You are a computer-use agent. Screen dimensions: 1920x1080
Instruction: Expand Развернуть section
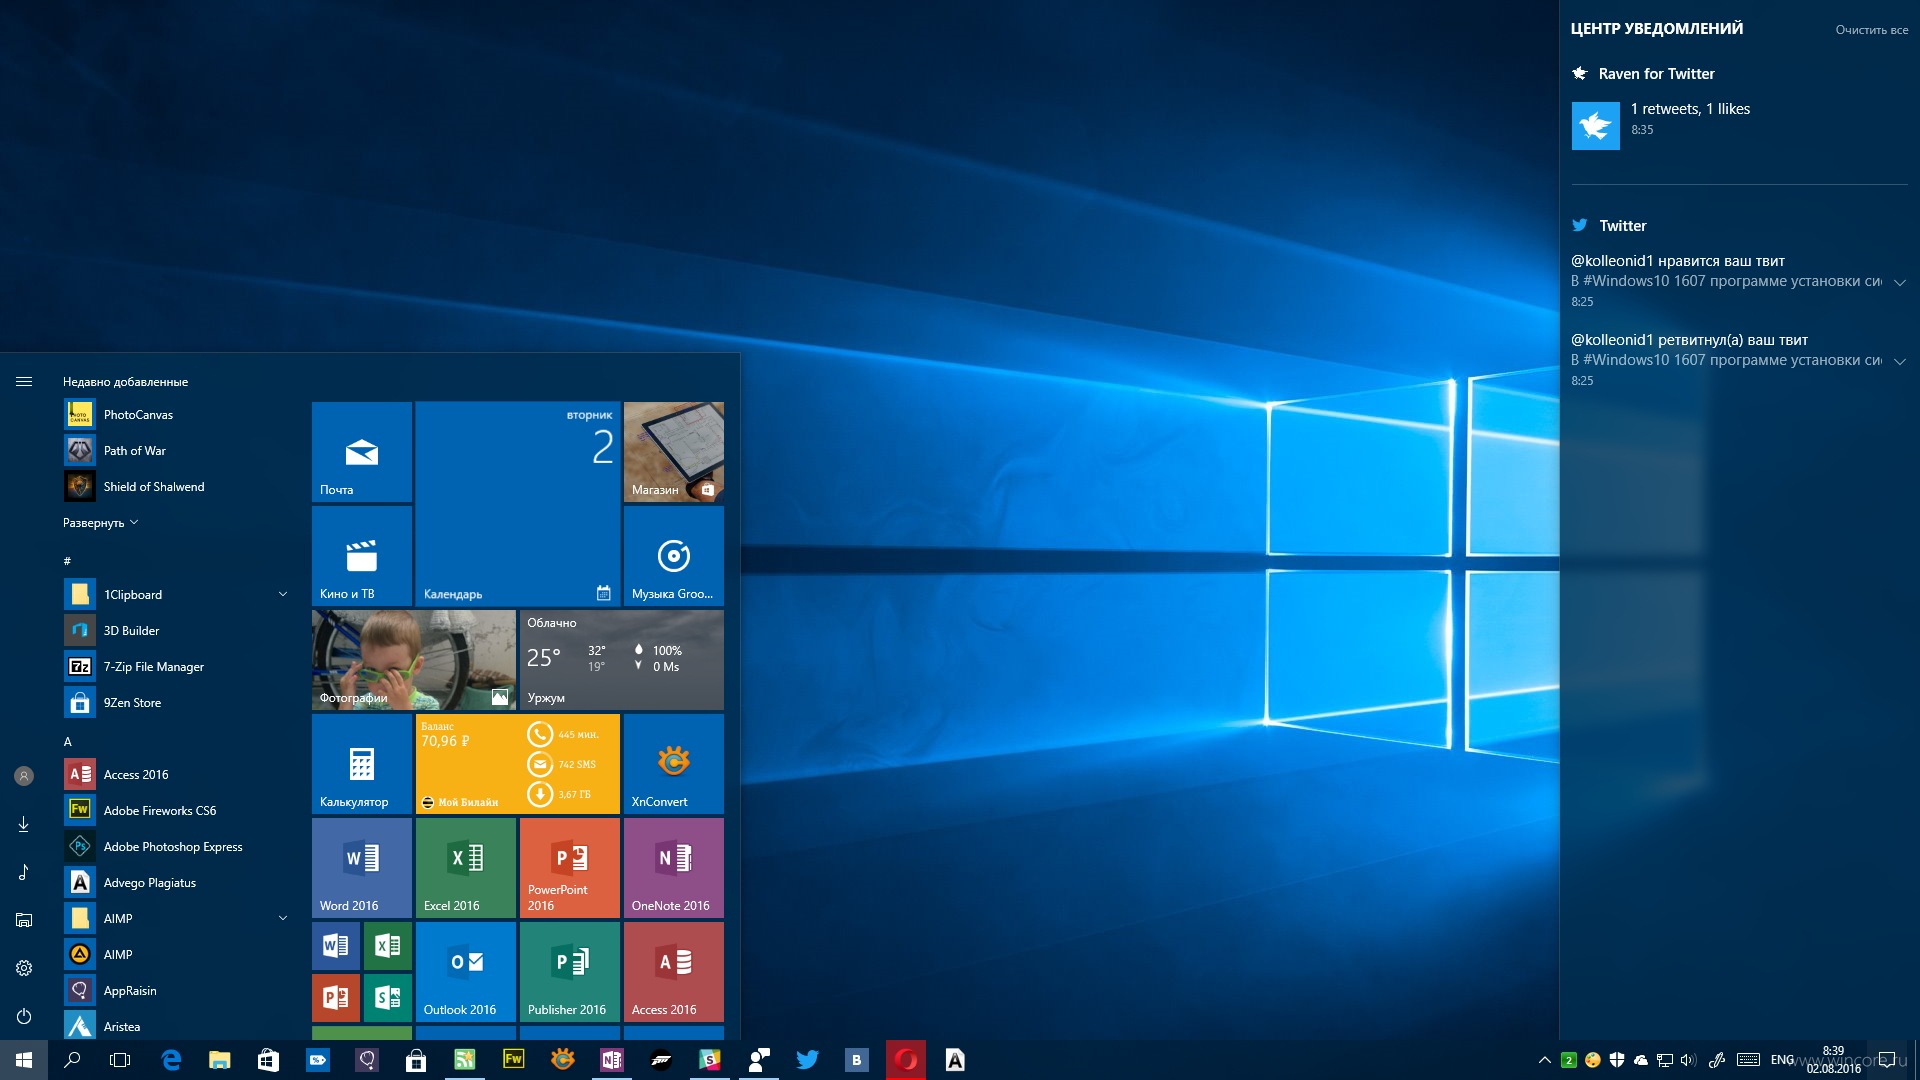click(98, 524)
